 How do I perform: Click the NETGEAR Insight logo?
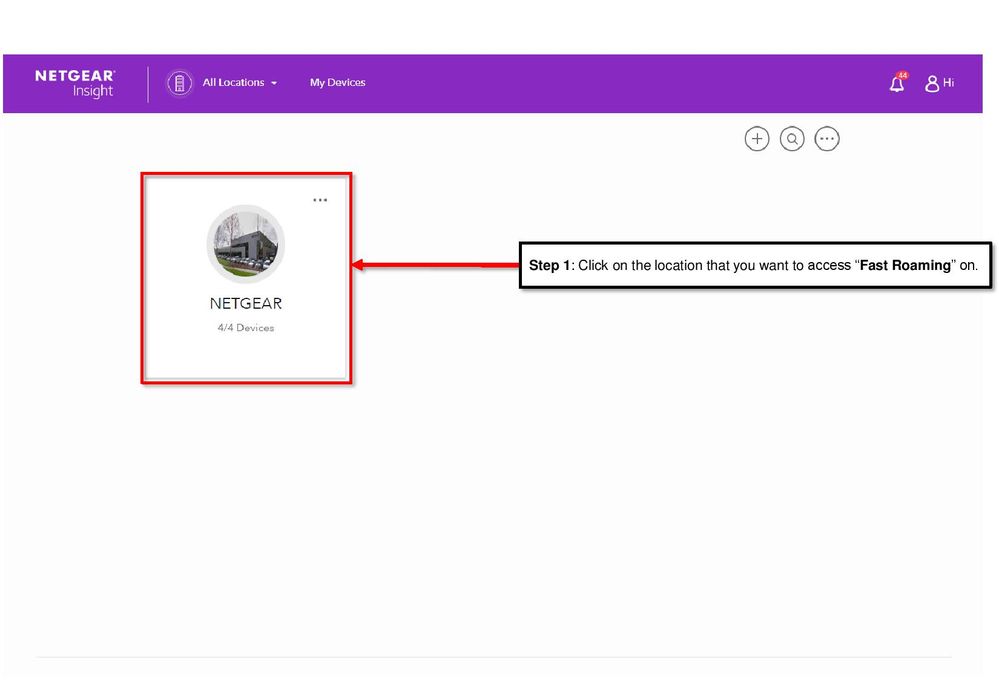coord(75,83)
